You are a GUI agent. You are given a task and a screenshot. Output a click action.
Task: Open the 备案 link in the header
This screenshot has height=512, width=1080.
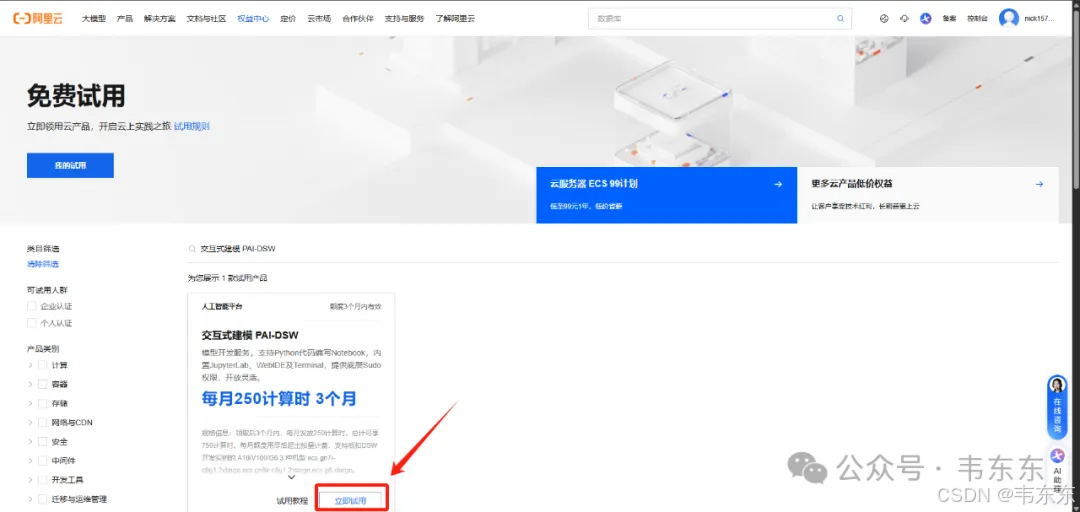949,19
